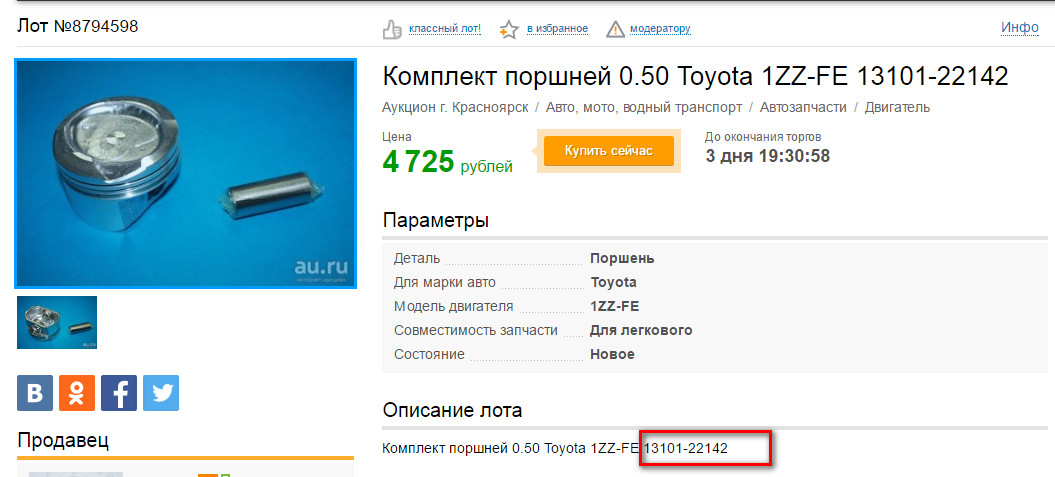Open the 'классный лот!' link

click(445, 29)
